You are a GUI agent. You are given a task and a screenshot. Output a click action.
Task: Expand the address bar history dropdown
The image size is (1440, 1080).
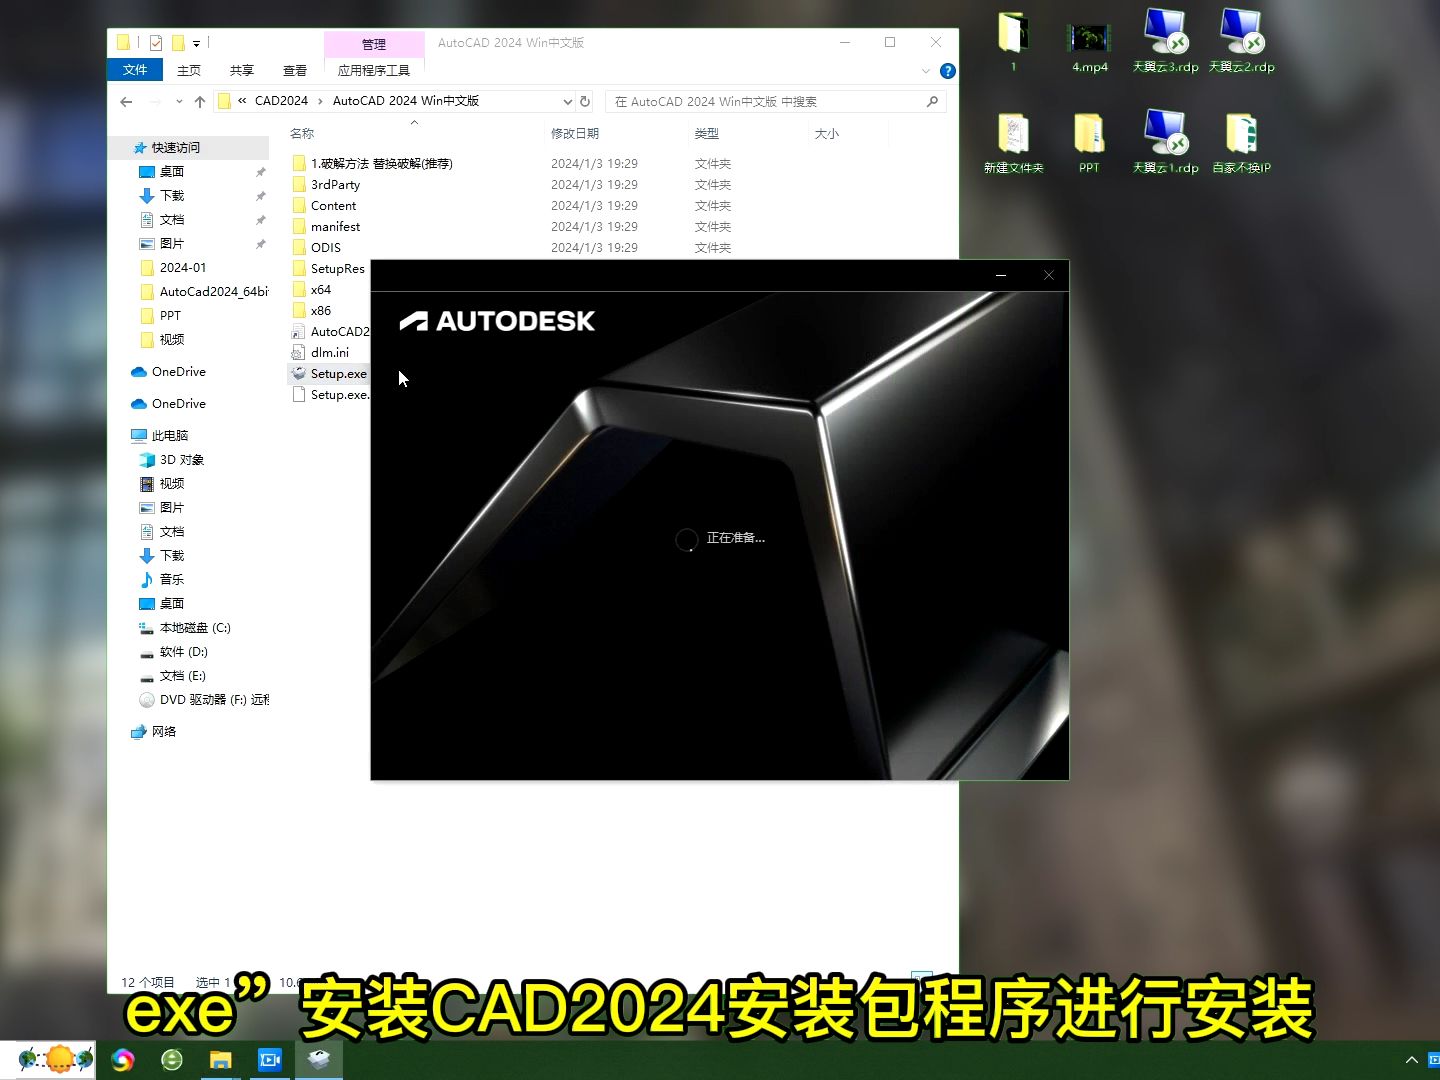click(567, 101)
